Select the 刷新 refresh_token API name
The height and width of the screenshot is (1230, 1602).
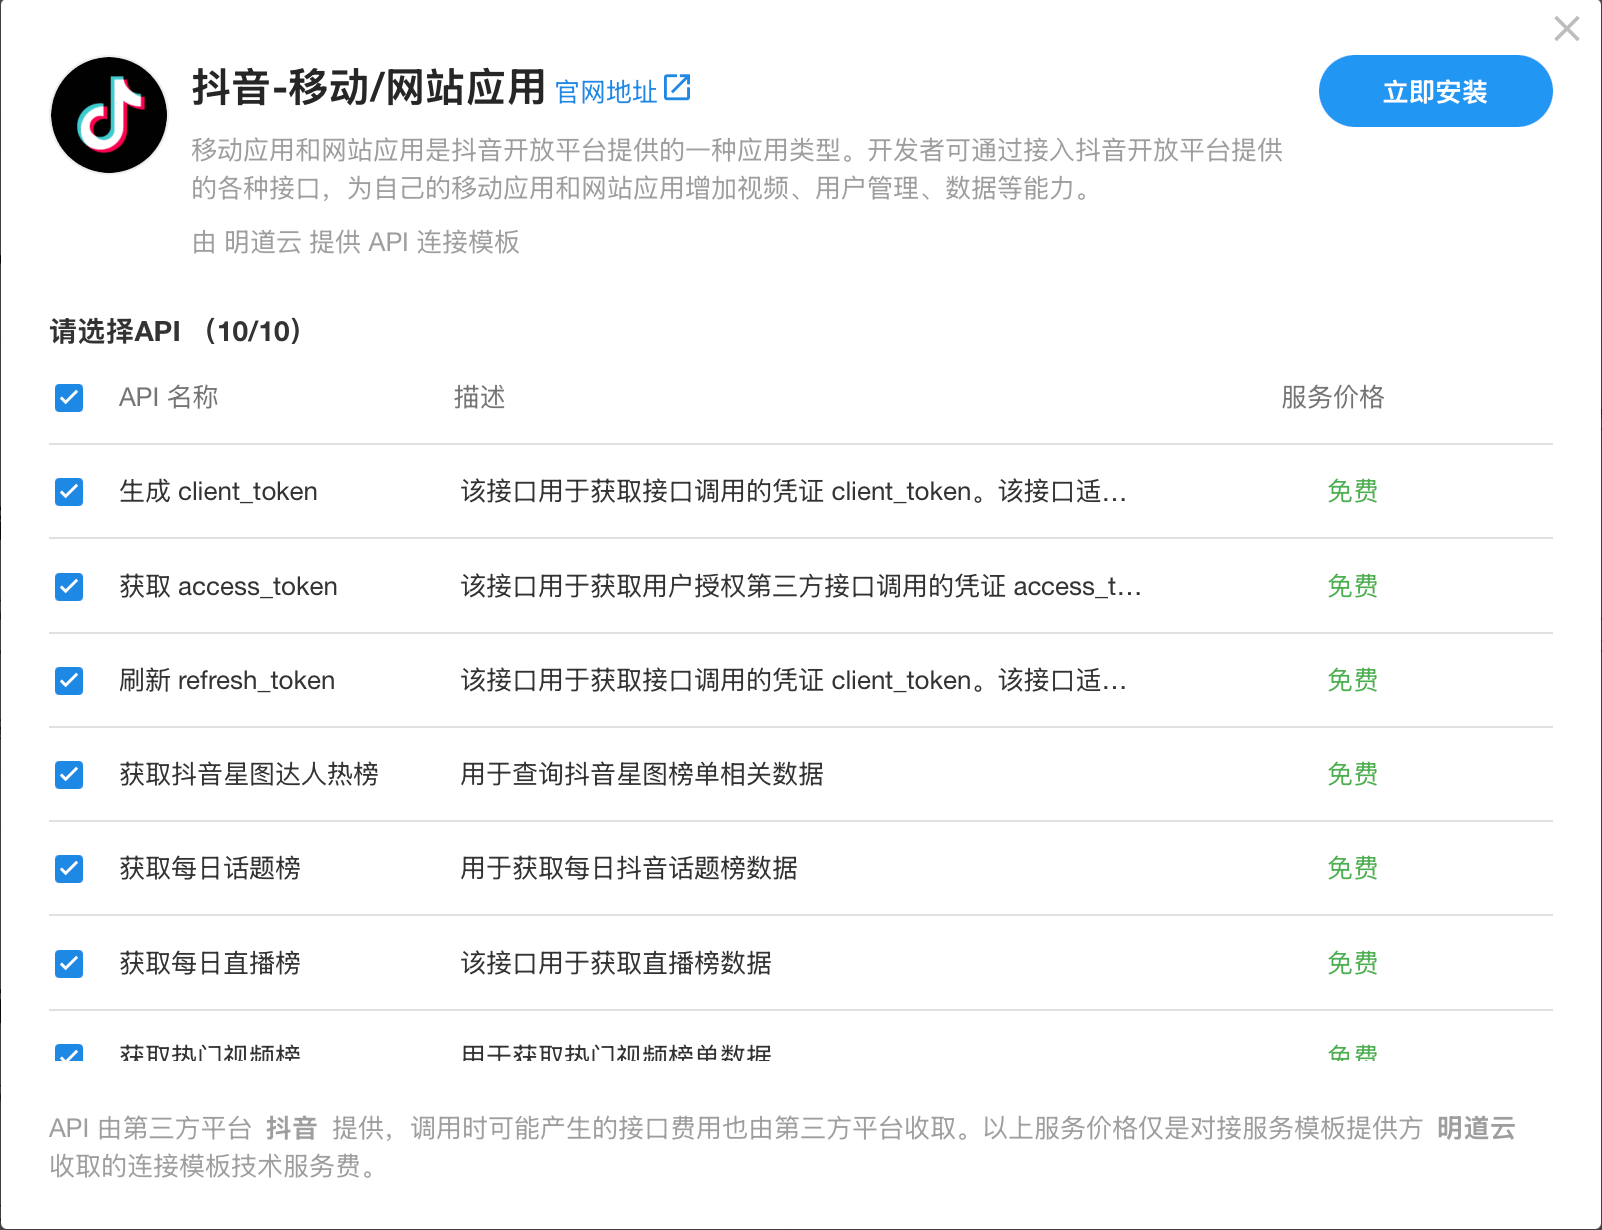227,681
